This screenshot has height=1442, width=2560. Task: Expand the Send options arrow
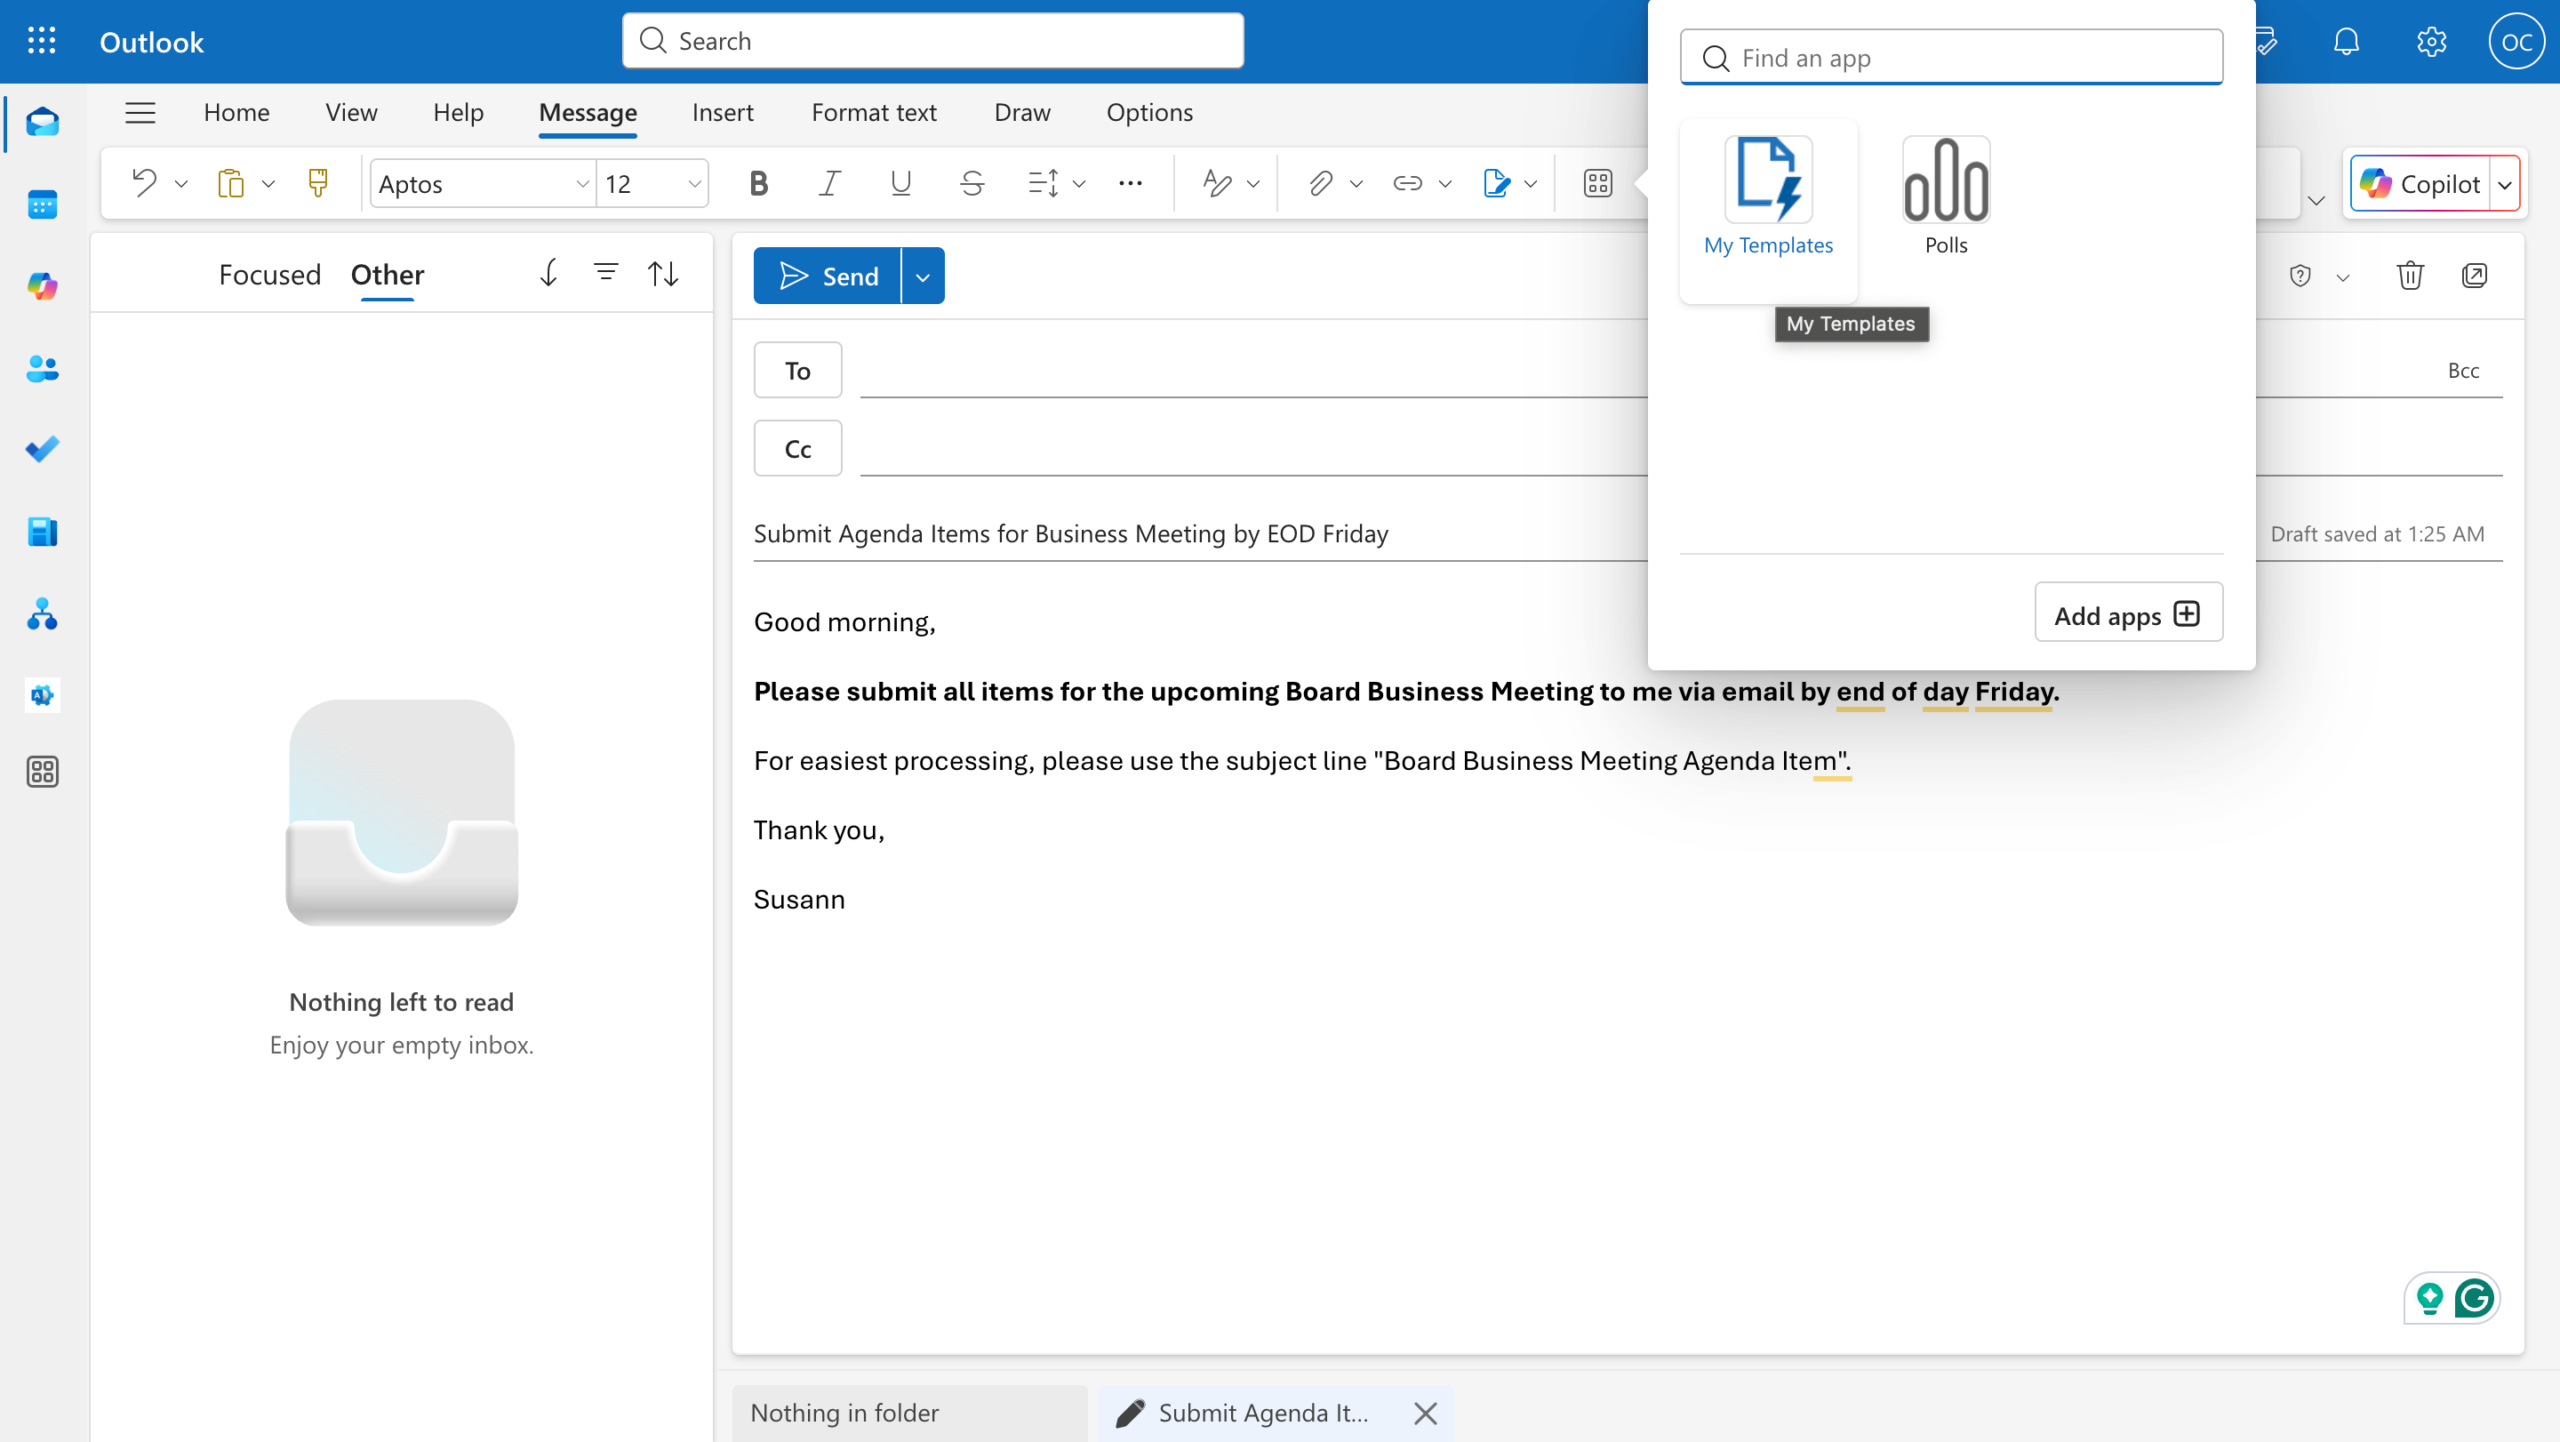coord(923,276)
